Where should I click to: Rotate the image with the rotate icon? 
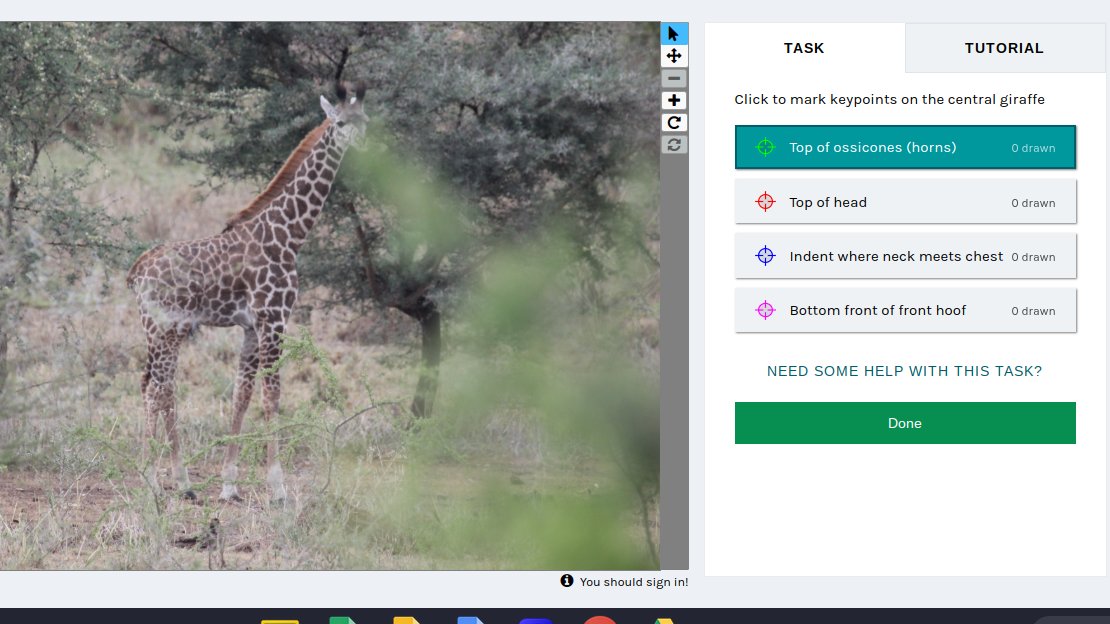click(x=673, y=123)
